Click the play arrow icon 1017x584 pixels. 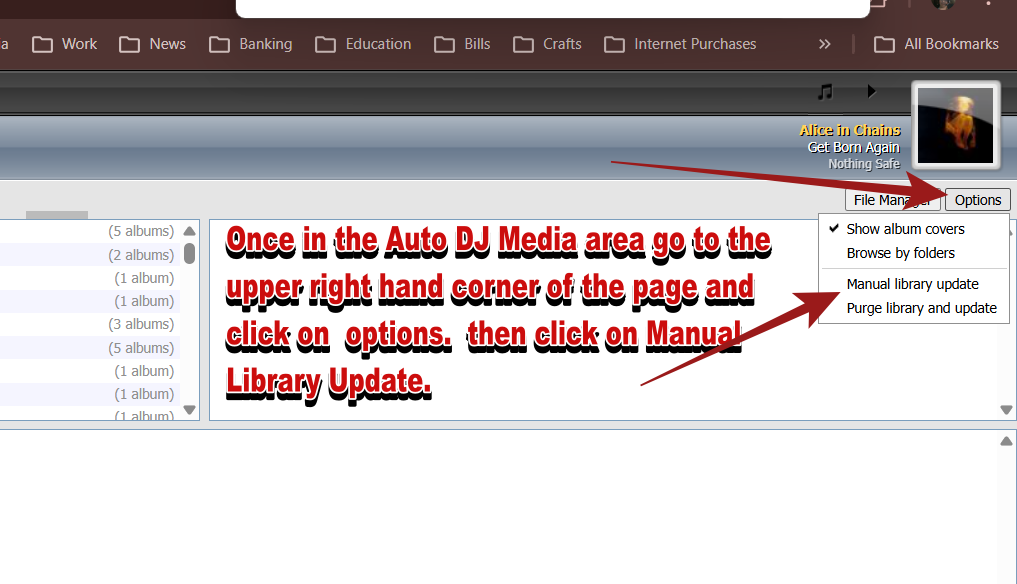tap(872, 91)
